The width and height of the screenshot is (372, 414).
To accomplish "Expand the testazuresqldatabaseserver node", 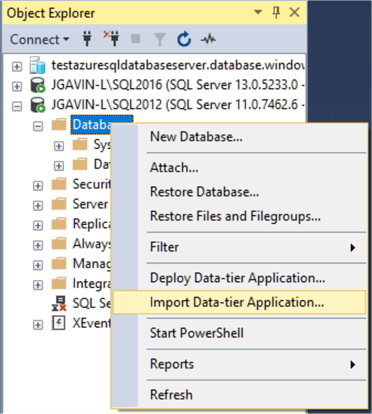I will click(x=17, y=67).
